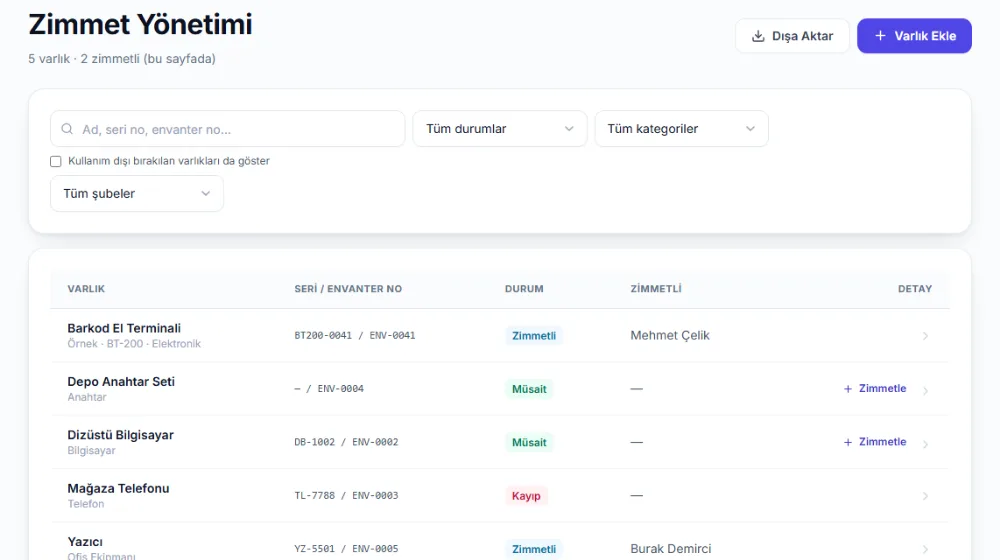This screenshot has width=1000, height=560.
Task: Click the SERİ / ENVANTER NO header
Action: pyautogui.click(x=348, y=289)
